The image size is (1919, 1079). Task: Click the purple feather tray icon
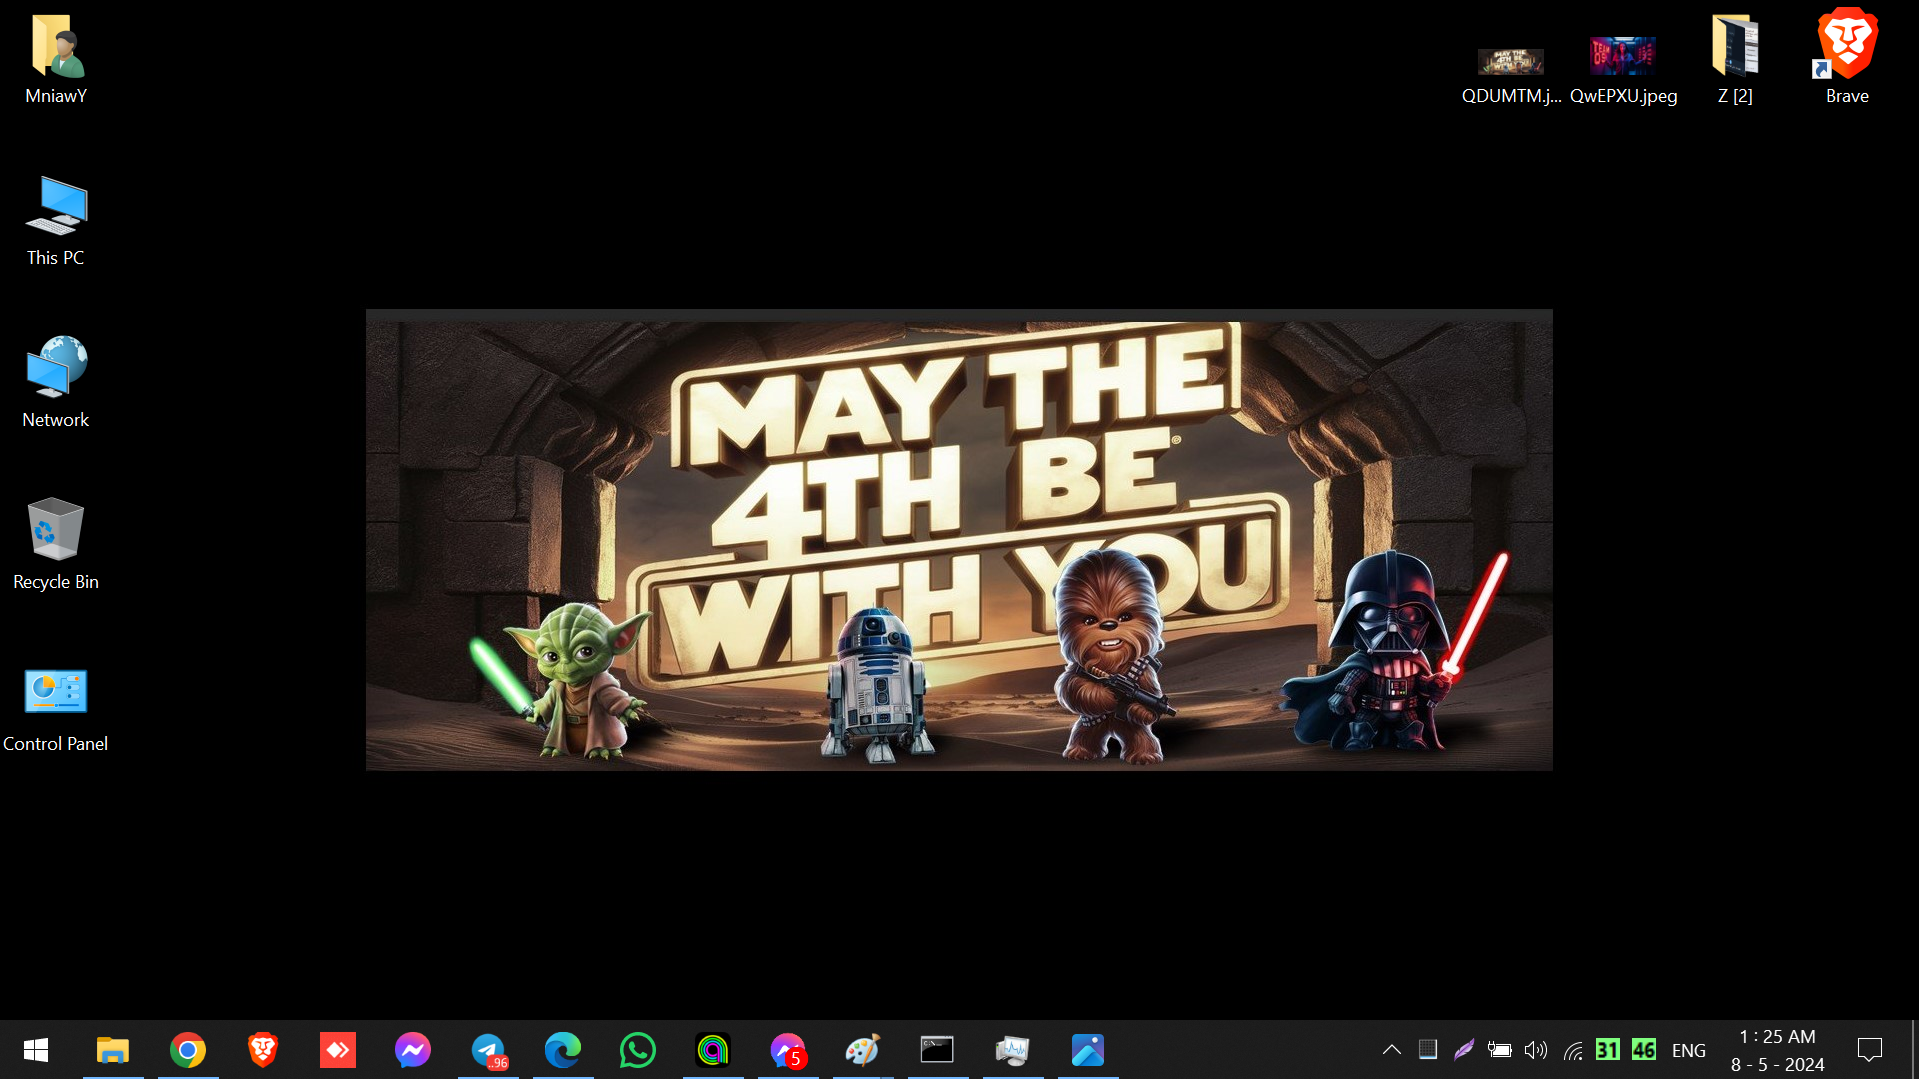pos(1464,1049)
